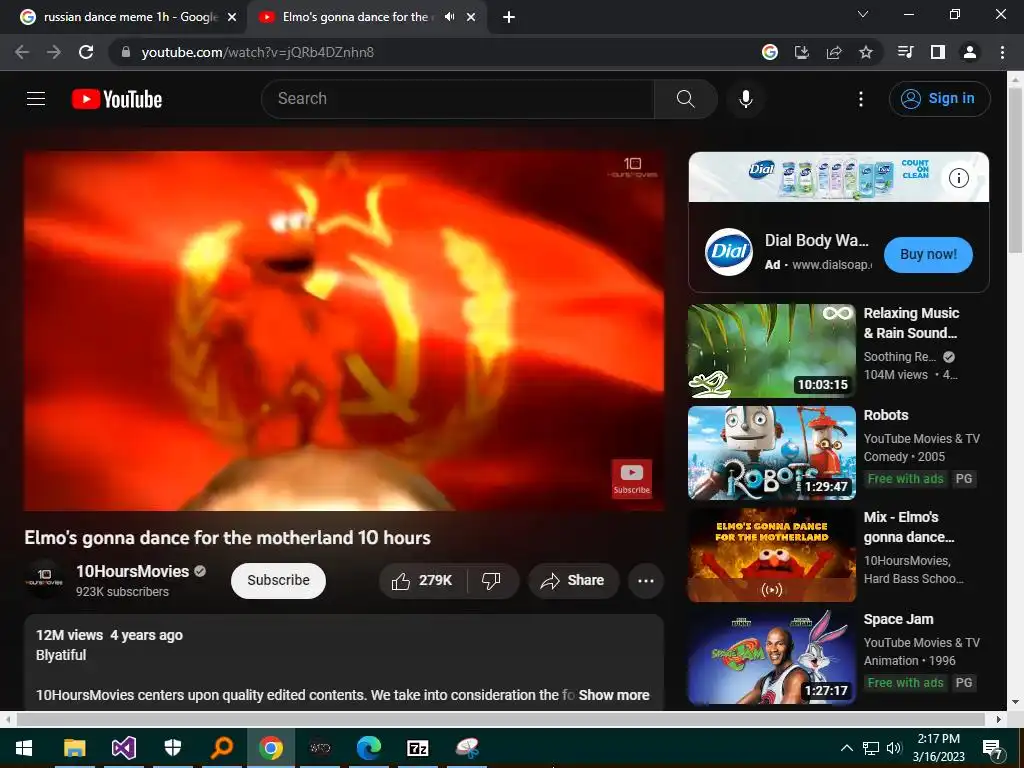Screen dimensions: 1024x768
Task: View site information lock icon
Action: [x=126, y=52]
